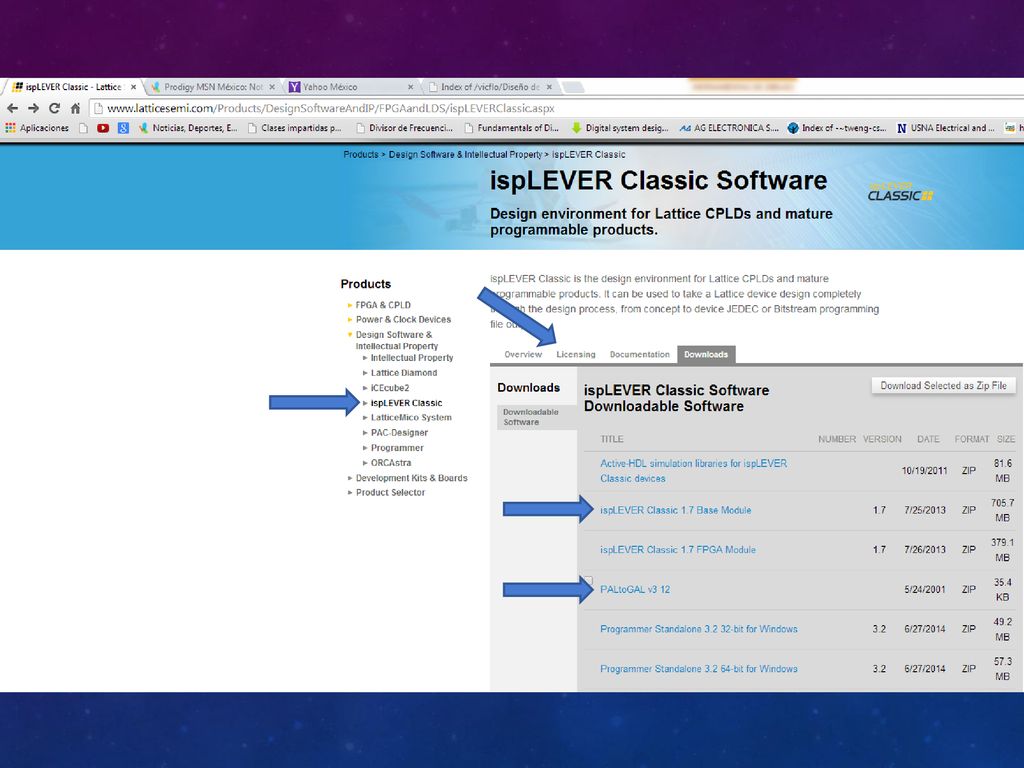The height and width of the screenshot is (768, 1024).
Task: Open the Divisor de Frecuenci bookmark
Action: (x=404, y=128)
